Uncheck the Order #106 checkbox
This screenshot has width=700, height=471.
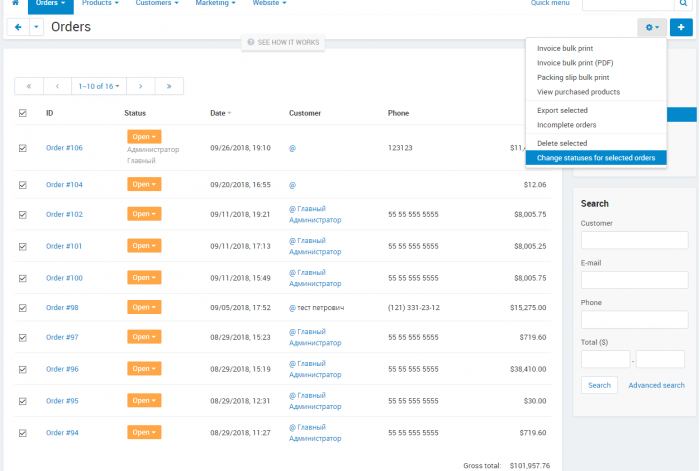(23, 148)
